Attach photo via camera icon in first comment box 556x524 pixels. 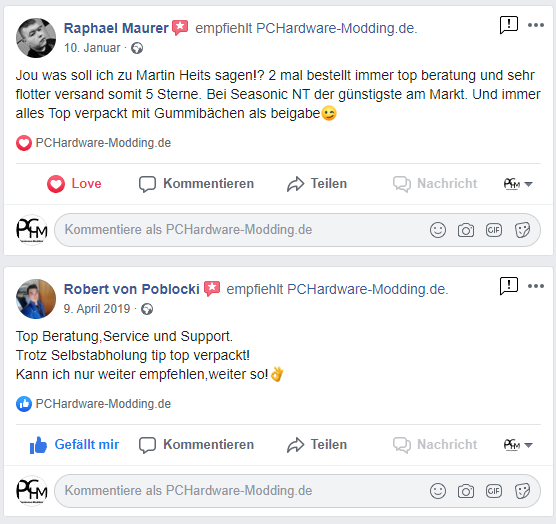(x=466, y=230)
